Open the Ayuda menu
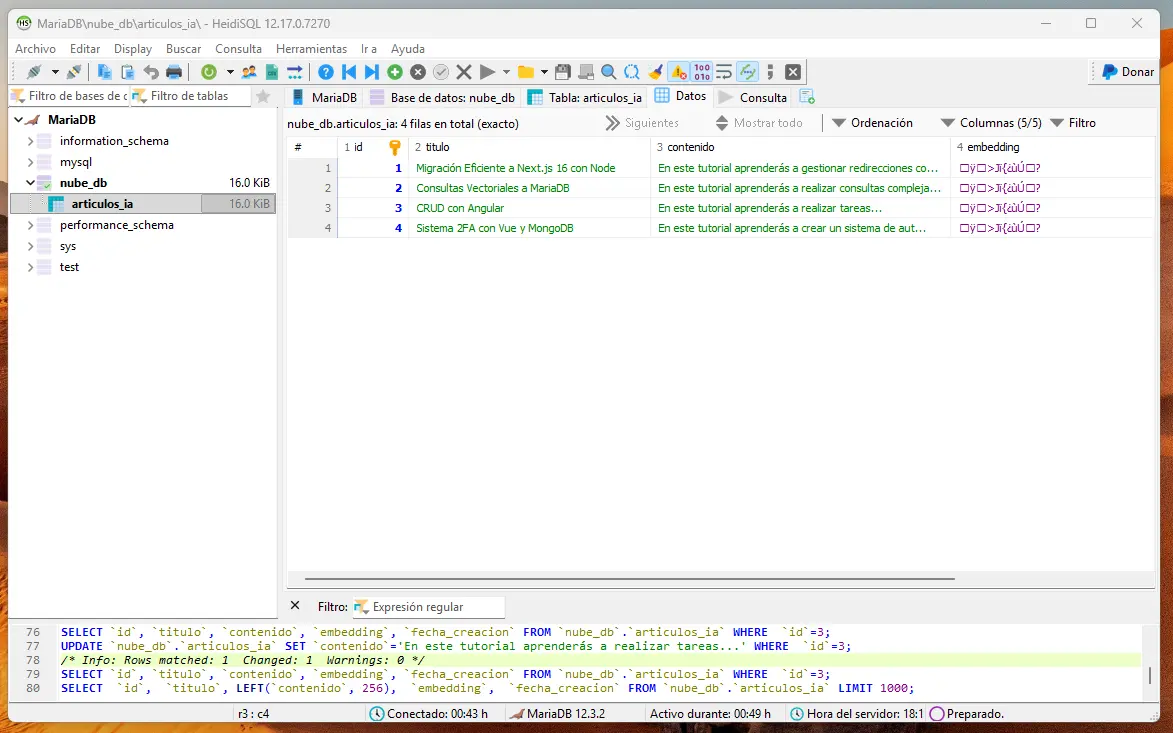 coord(408,49)
